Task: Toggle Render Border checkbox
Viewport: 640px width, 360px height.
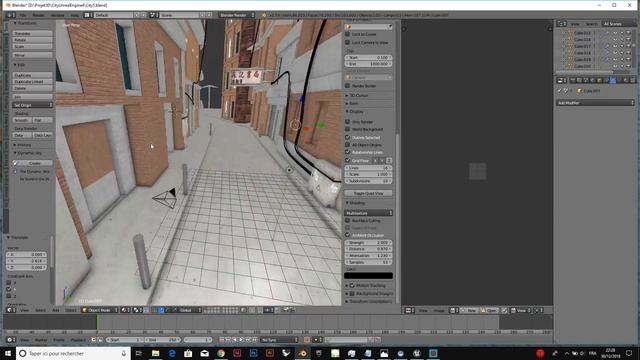Action: pos(348,86)
